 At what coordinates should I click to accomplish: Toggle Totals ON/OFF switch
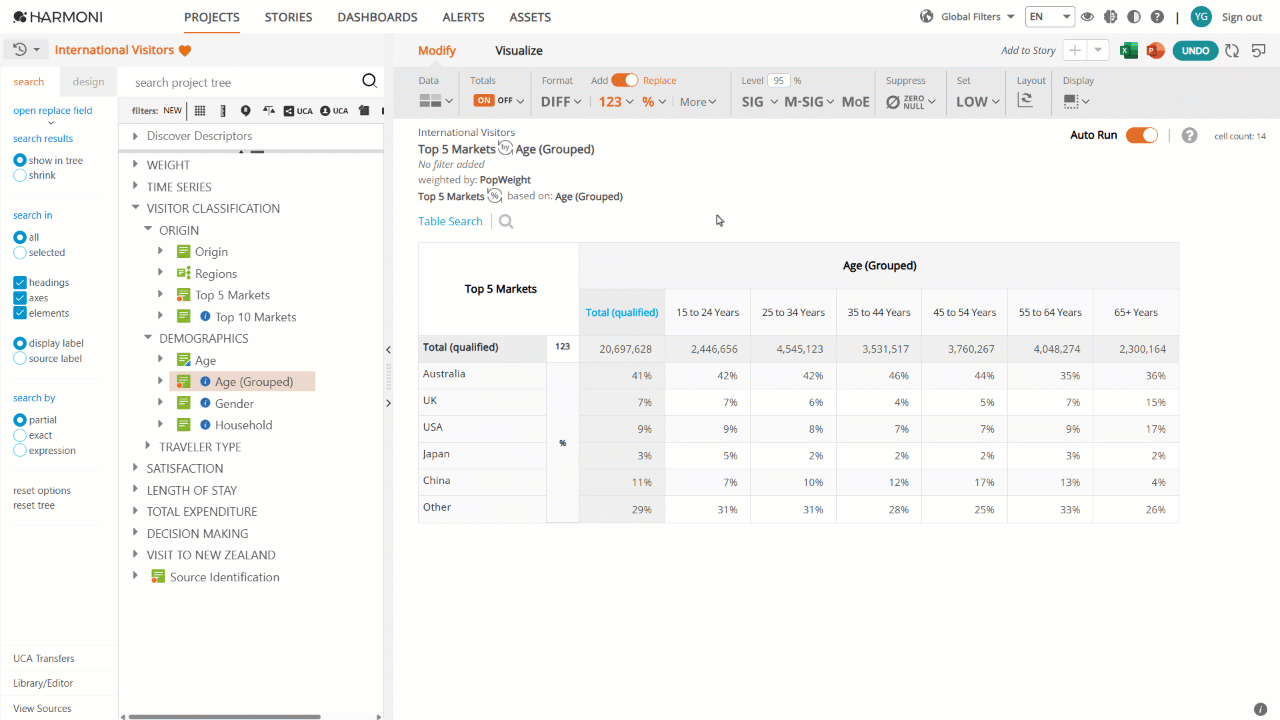click(x=497, y=101)
